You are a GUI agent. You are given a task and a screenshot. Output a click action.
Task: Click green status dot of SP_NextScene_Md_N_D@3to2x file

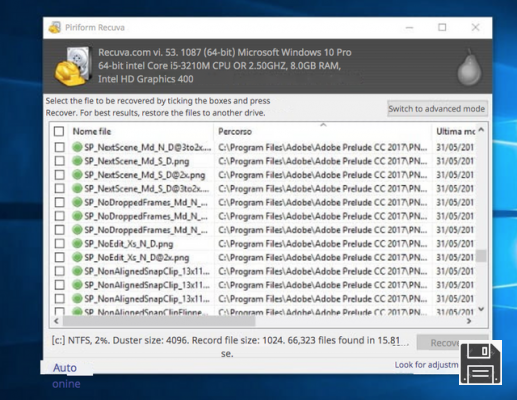77,147
